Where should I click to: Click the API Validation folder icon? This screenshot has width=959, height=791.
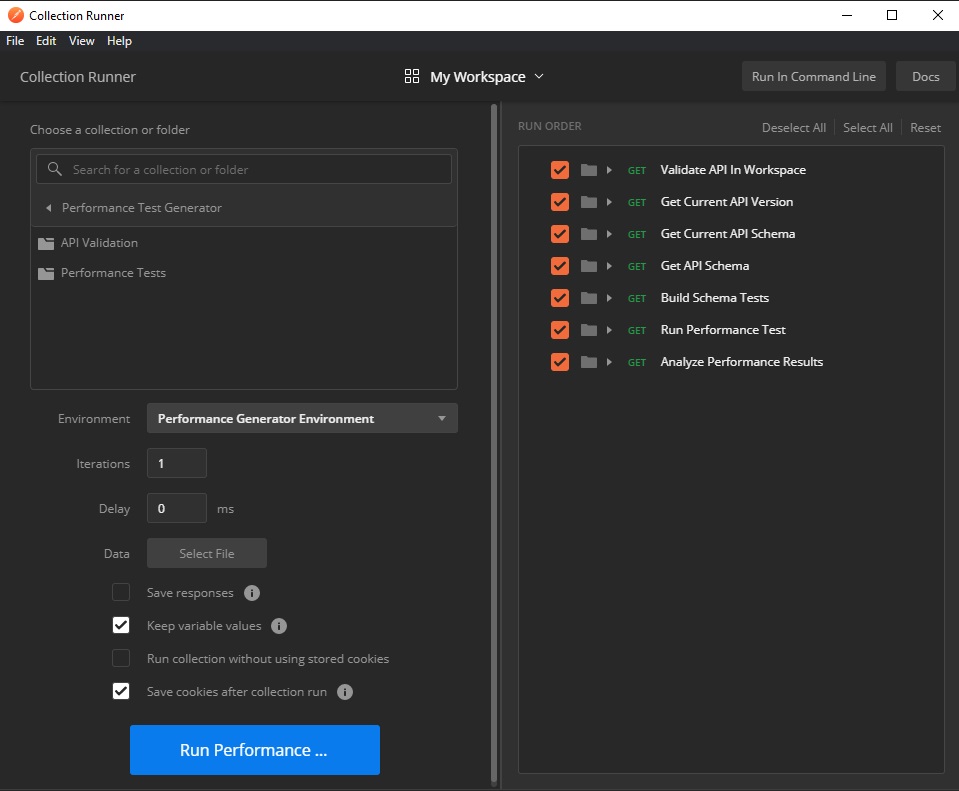click(46, 243)
